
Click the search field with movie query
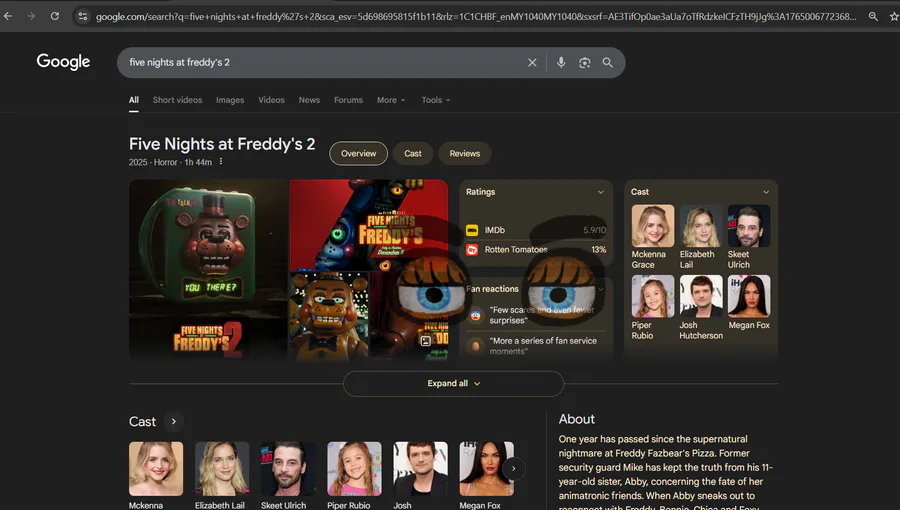pyautogui.click(x=324, y=63)
